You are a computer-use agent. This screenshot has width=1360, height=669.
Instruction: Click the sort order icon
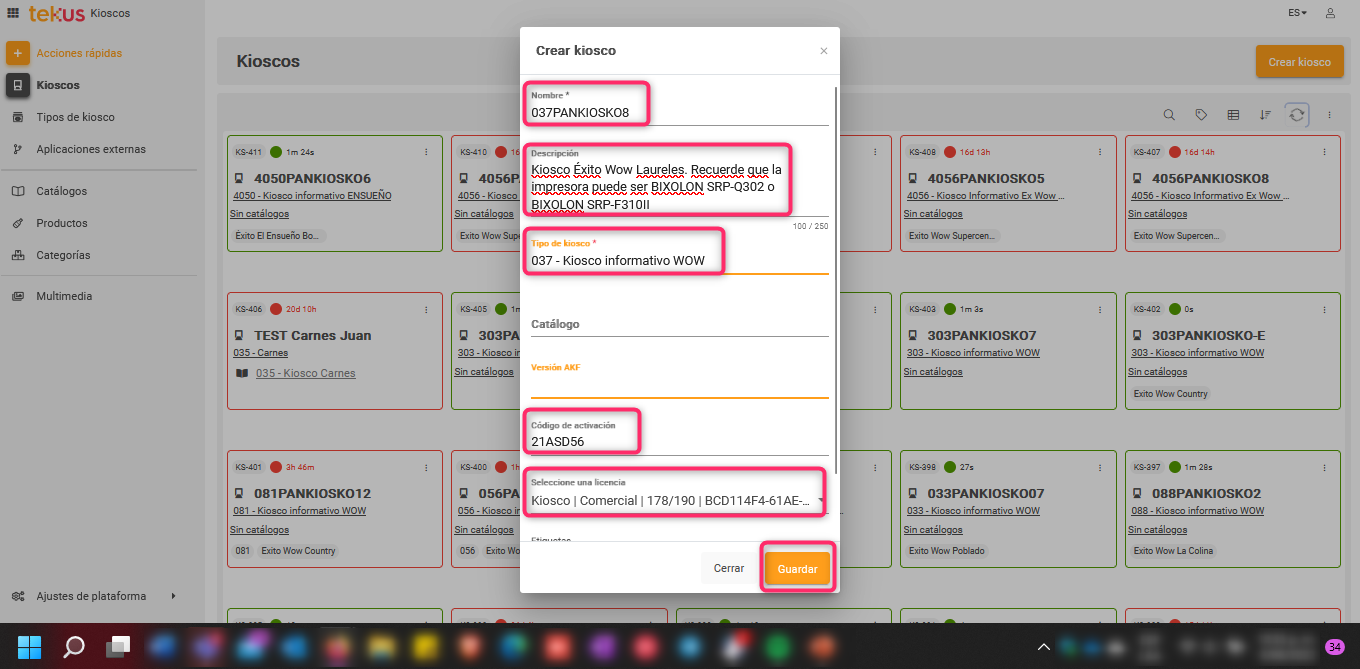click(x=1265, y=115)
